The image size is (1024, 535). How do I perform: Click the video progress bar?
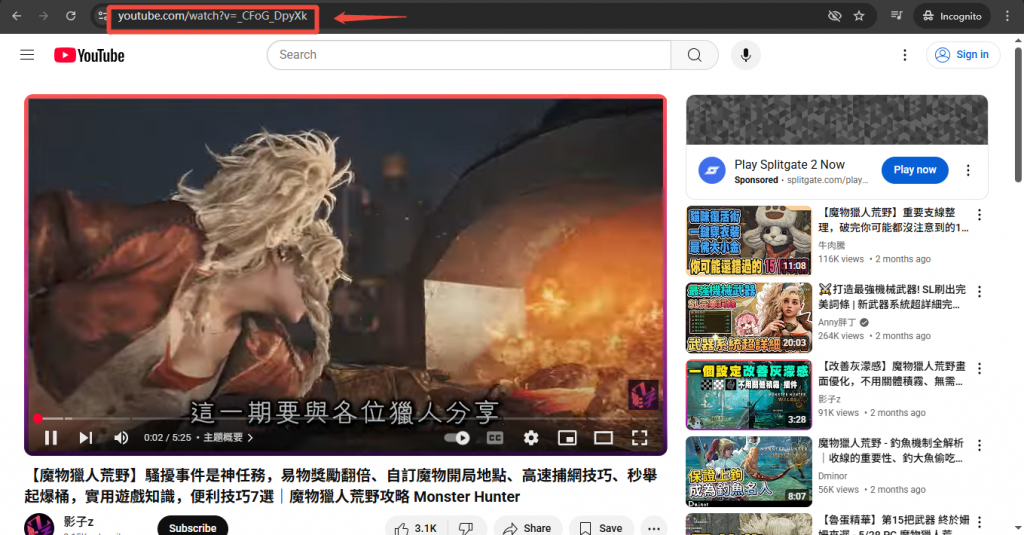coord(345,418)
